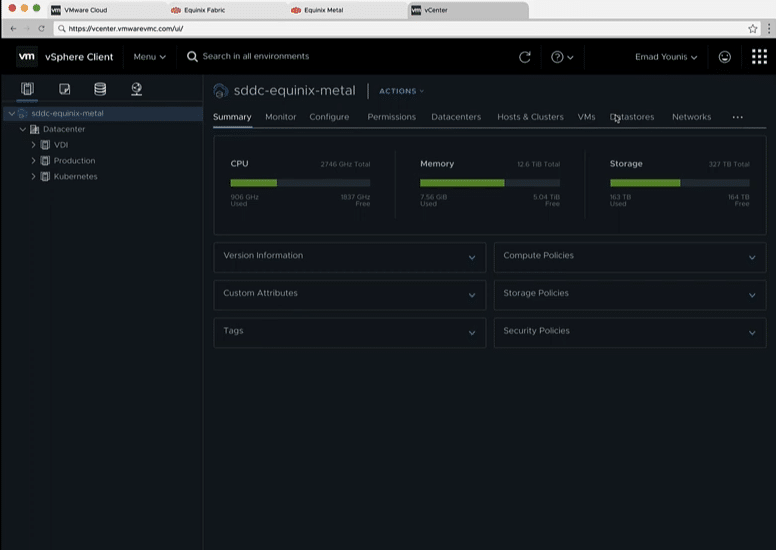The image size is (776, 550).
Task: Open the Datastores tab
Action: 632,117
